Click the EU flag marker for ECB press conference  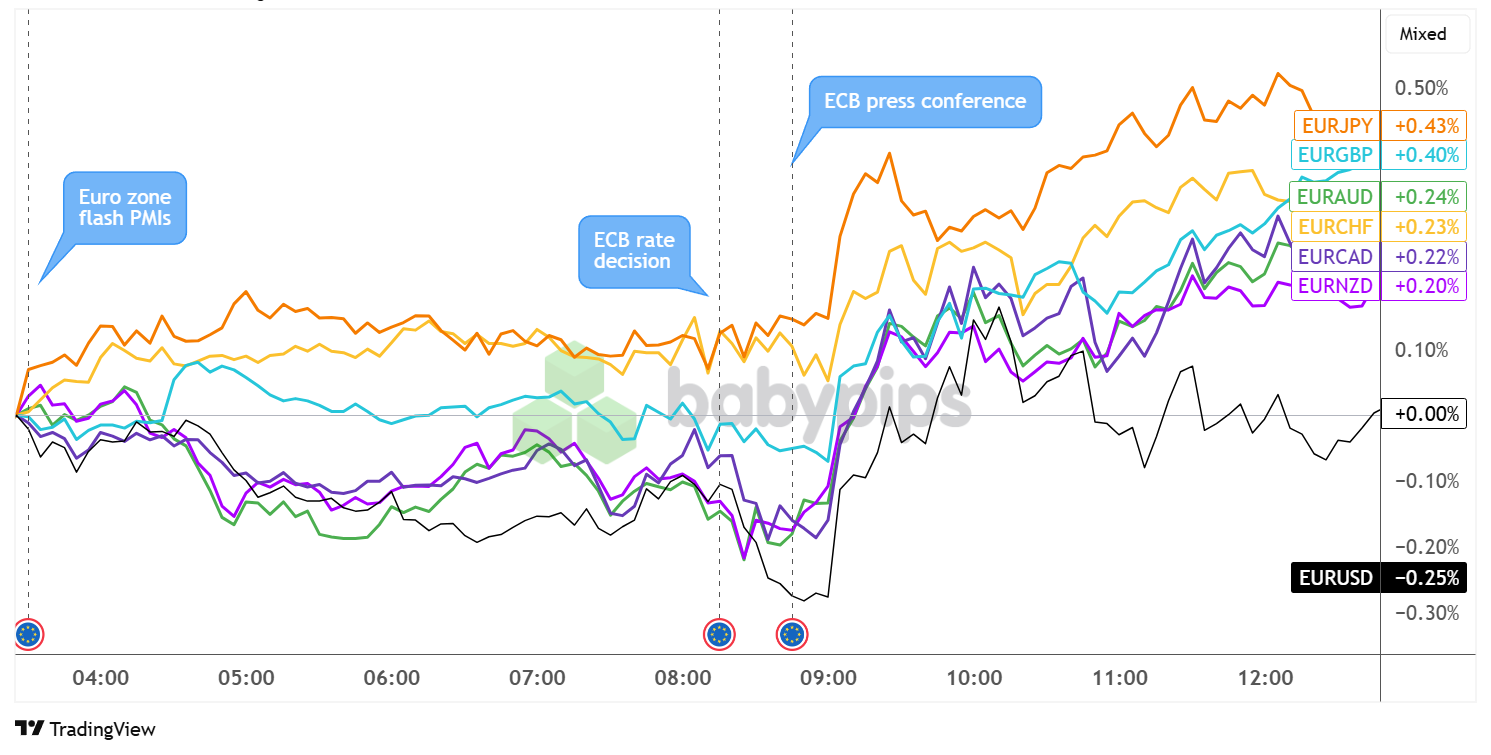[792, 633]
